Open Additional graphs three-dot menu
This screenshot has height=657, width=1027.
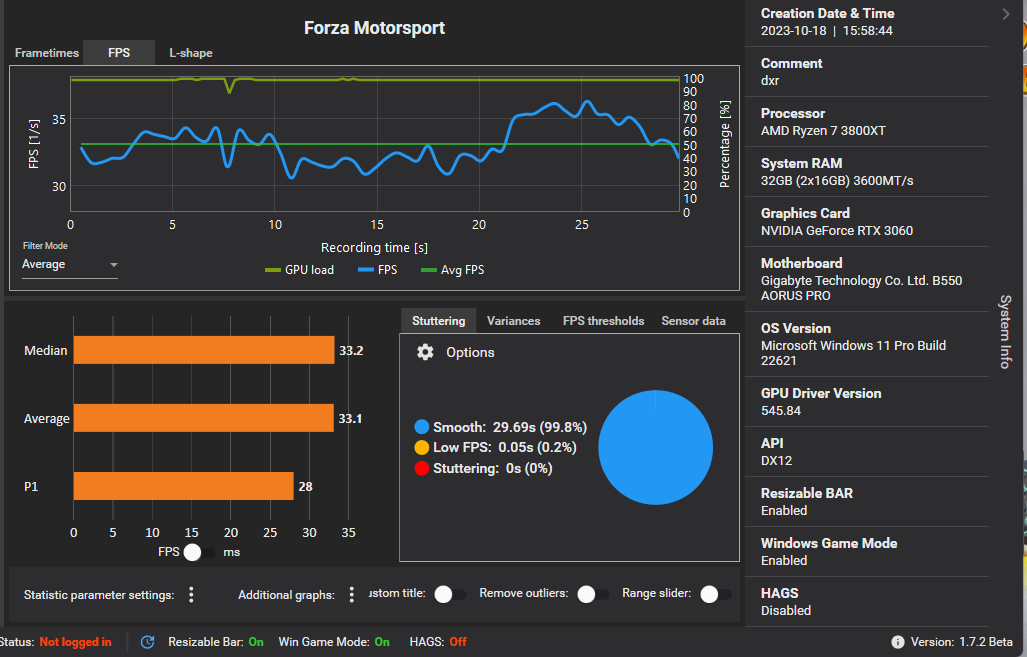[352, 595]
